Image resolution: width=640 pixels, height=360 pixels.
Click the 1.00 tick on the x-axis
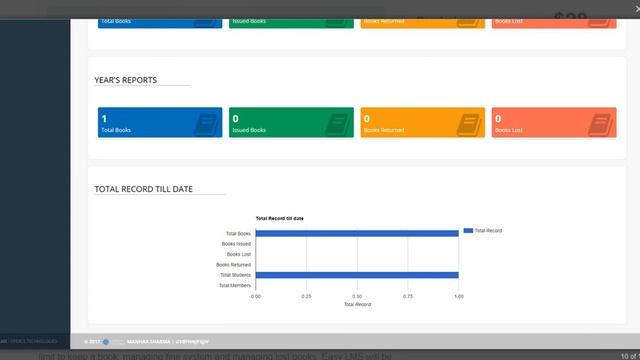coord(459,296)
